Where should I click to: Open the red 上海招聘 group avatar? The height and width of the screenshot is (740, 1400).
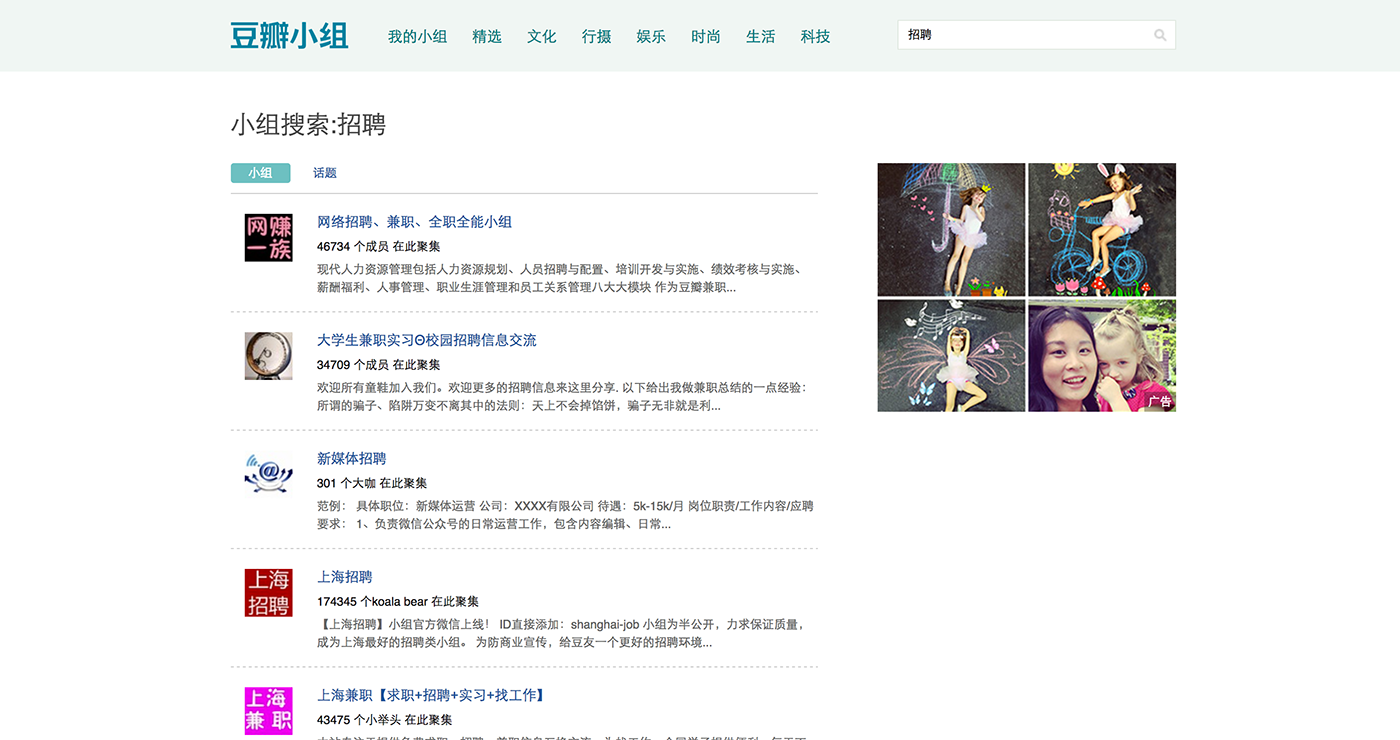[269, 593]
